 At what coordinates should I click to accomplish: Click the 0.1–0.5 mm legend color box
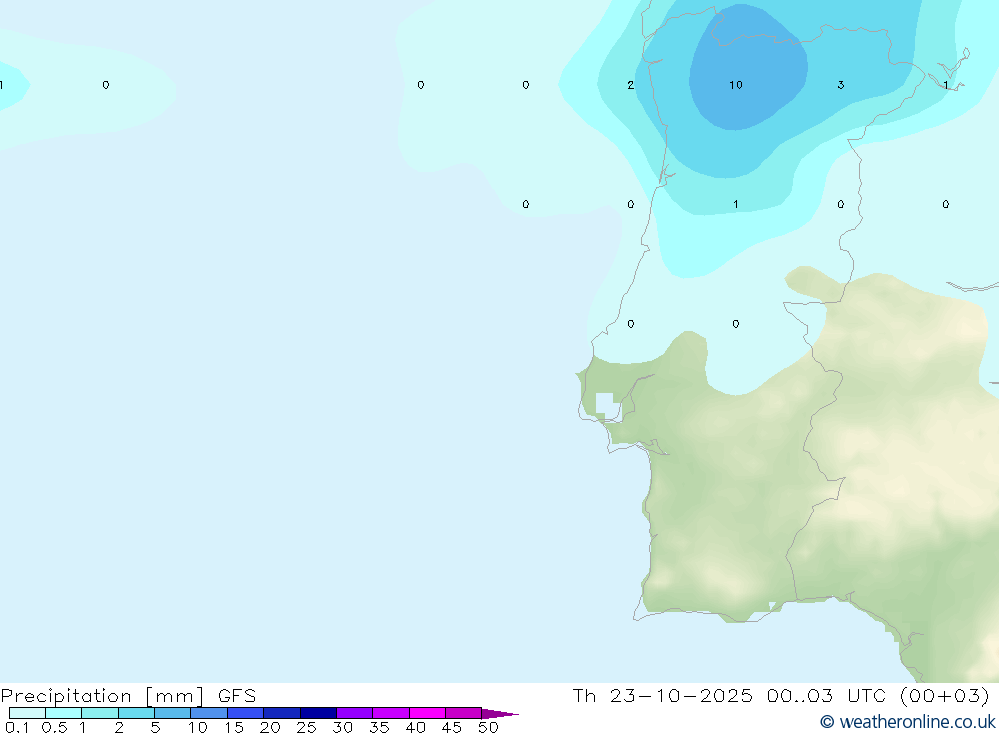point(27,713)
